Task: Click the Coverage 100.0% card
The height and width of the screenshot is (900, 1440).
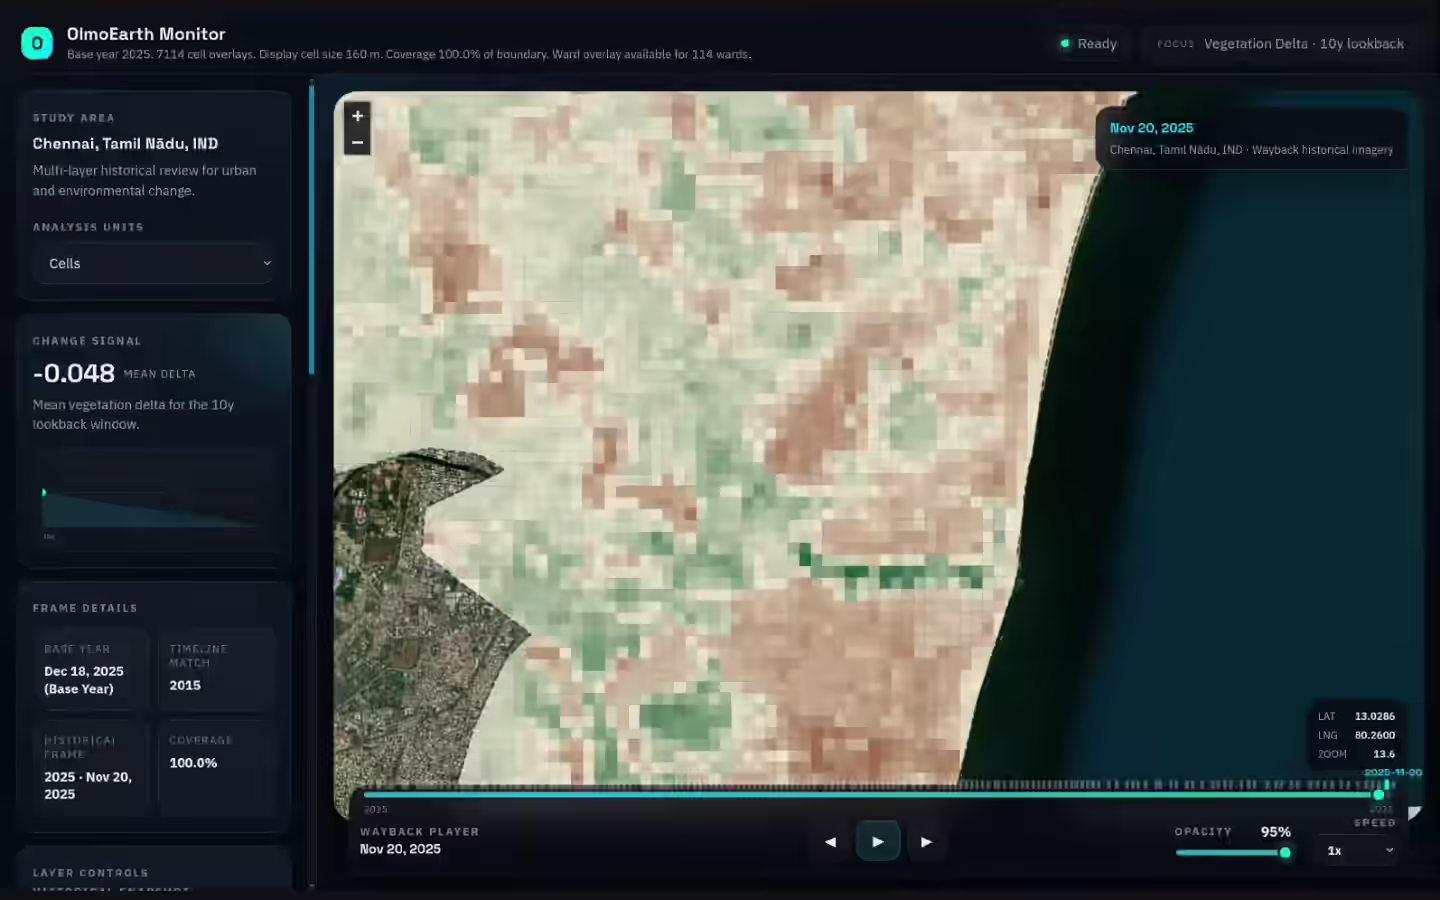Action: click(216, 768)
